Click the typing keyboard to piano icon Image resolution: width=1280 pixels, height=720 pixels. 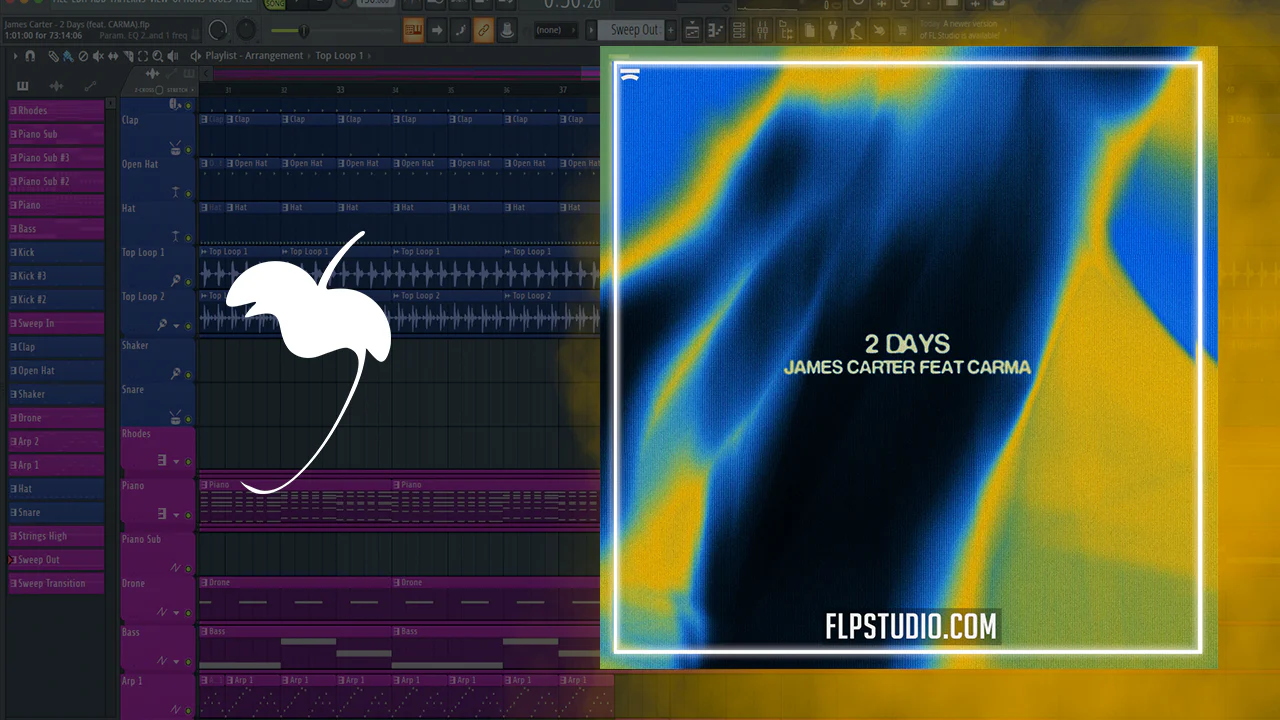(x=413, y=30)
